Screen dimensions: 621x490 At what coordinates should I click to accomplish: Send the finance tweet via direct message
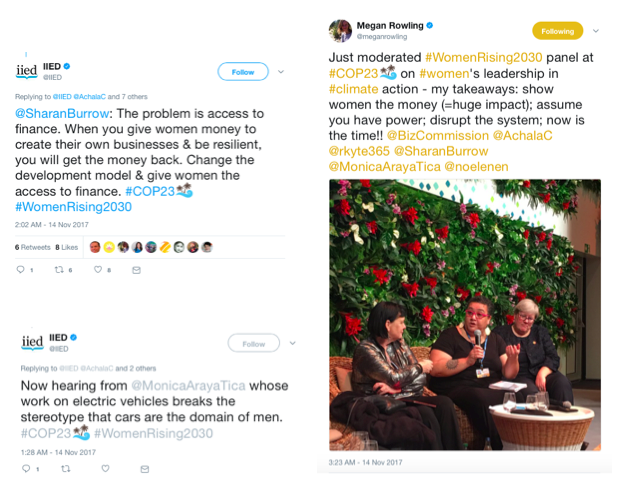pos(136,270)
